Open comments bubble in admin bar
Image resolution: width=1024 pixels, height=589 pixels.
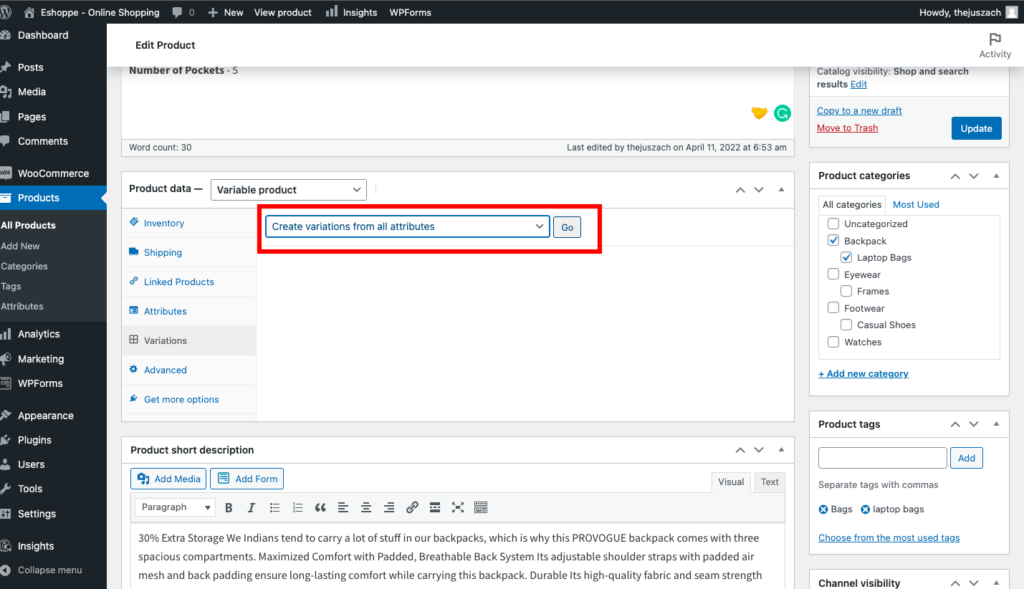(x=178, y=12)
